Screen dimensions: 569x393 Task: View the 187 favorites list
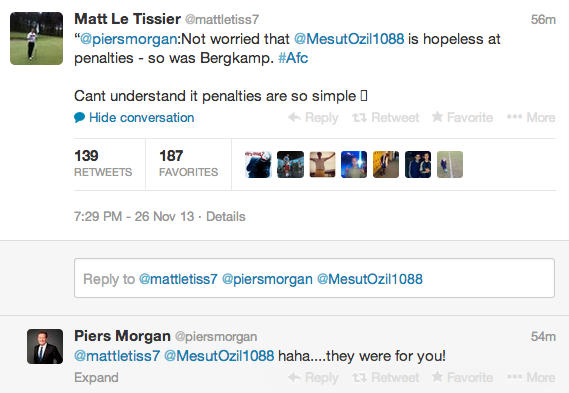188,163
